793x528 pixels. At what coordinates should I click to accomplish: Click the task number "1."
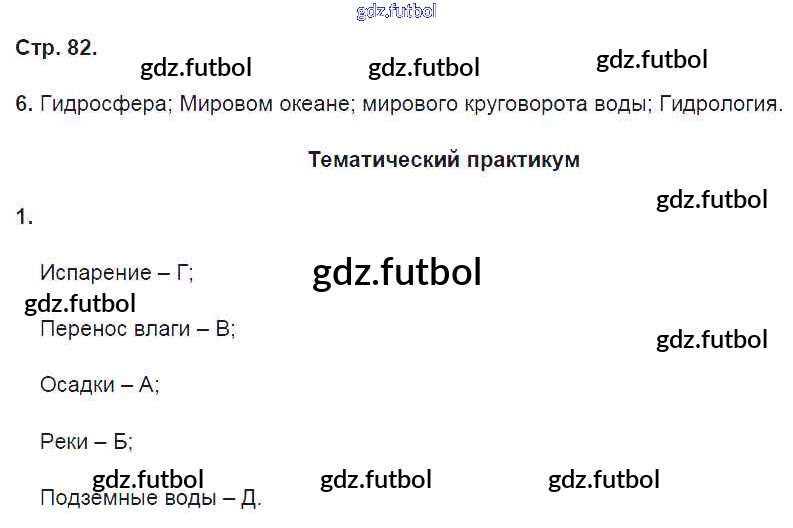coord(25,216)
